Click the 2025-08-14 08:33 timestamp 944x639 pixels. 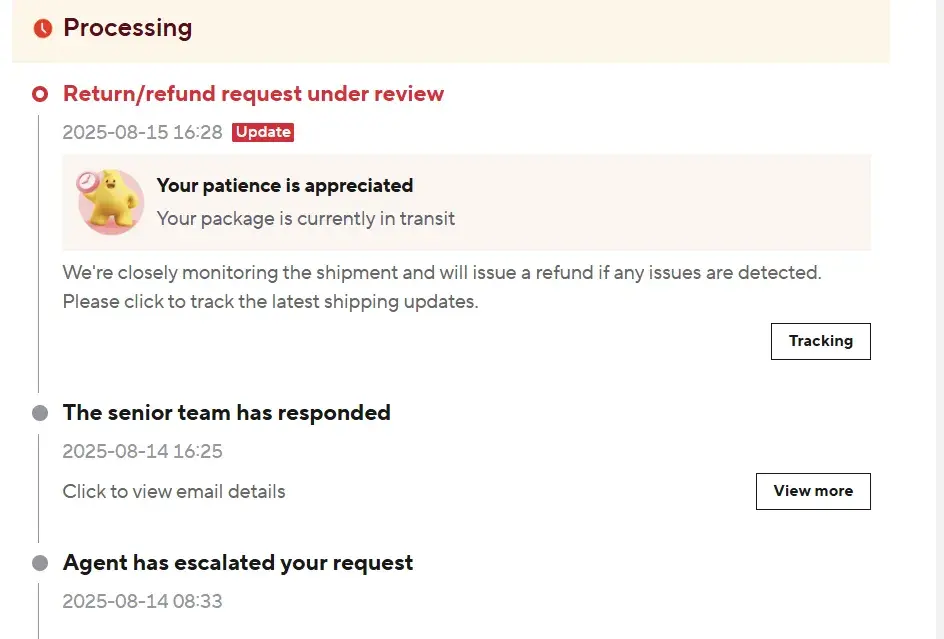(x=142, y=601)
